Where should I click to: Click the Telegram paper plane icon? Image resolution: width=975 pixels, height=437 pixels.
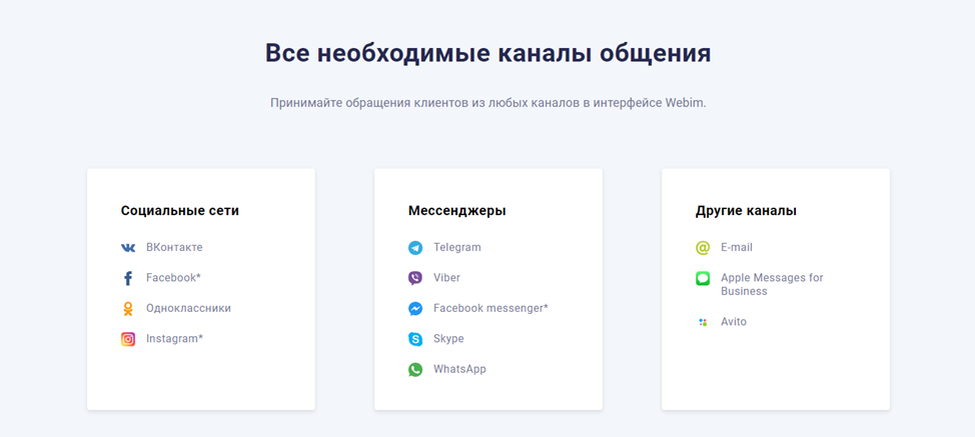pos(415,248)
